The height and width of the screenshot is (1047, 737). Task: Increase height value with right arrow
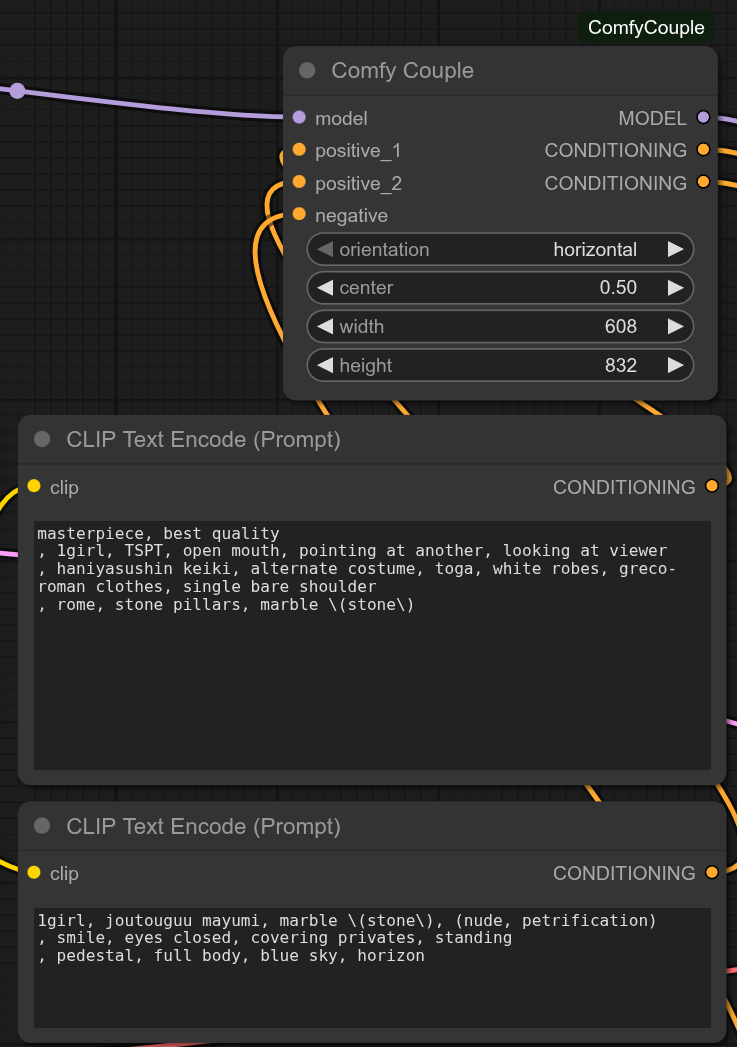(x=676, y=365)
